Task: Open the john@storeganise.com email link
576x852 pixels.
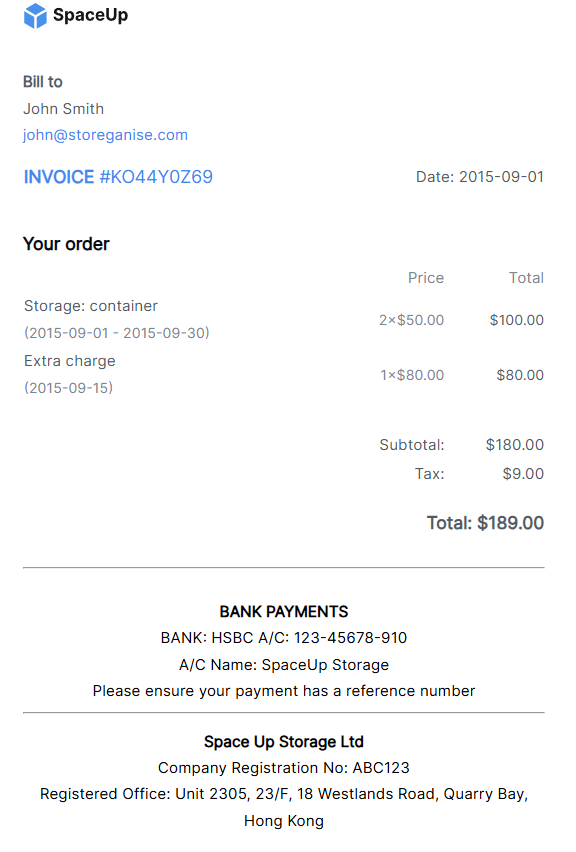Action: (105, 135)
